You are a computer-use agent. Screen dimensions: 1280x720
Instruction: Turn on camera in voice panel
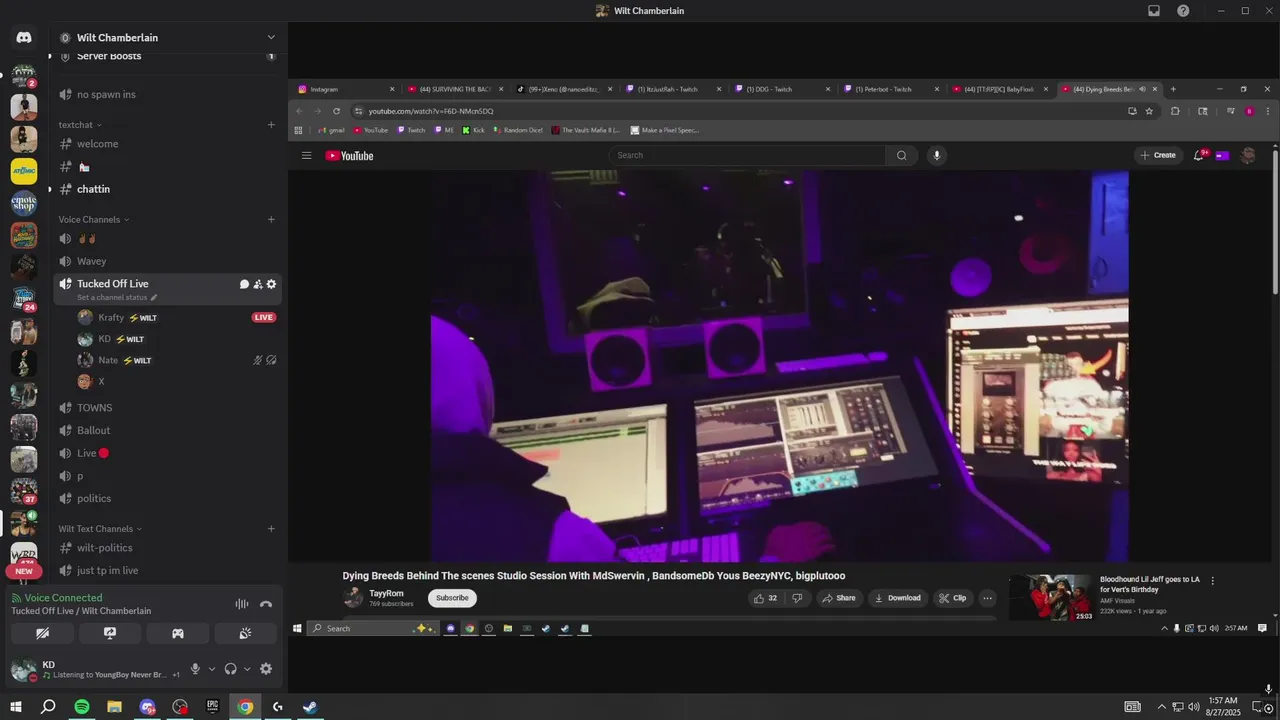[x=42, y=633]
